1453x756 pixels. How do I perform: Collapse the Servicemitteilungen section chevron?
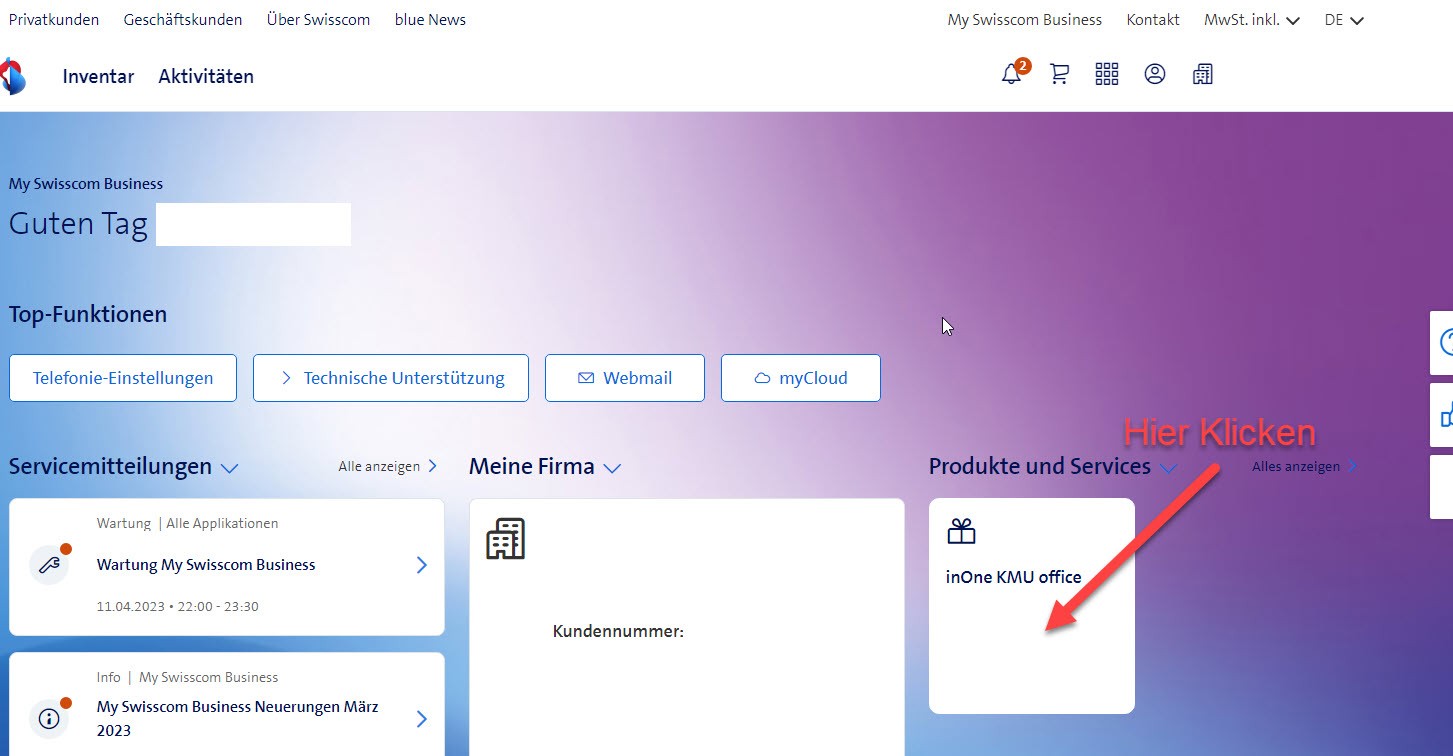pos(230,468)
